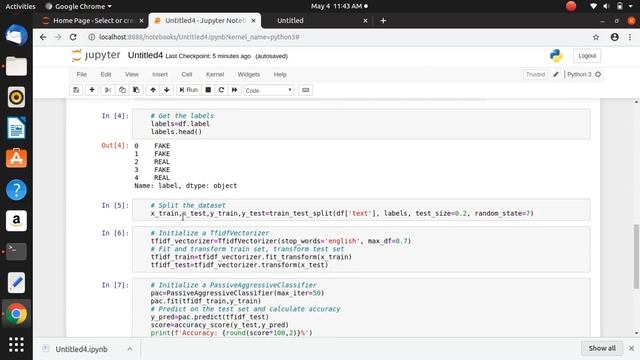Viewport: 640px width, 360px height.
Task: Open Ubuntu Software from the dock
Action: click(x=16, y=159)
